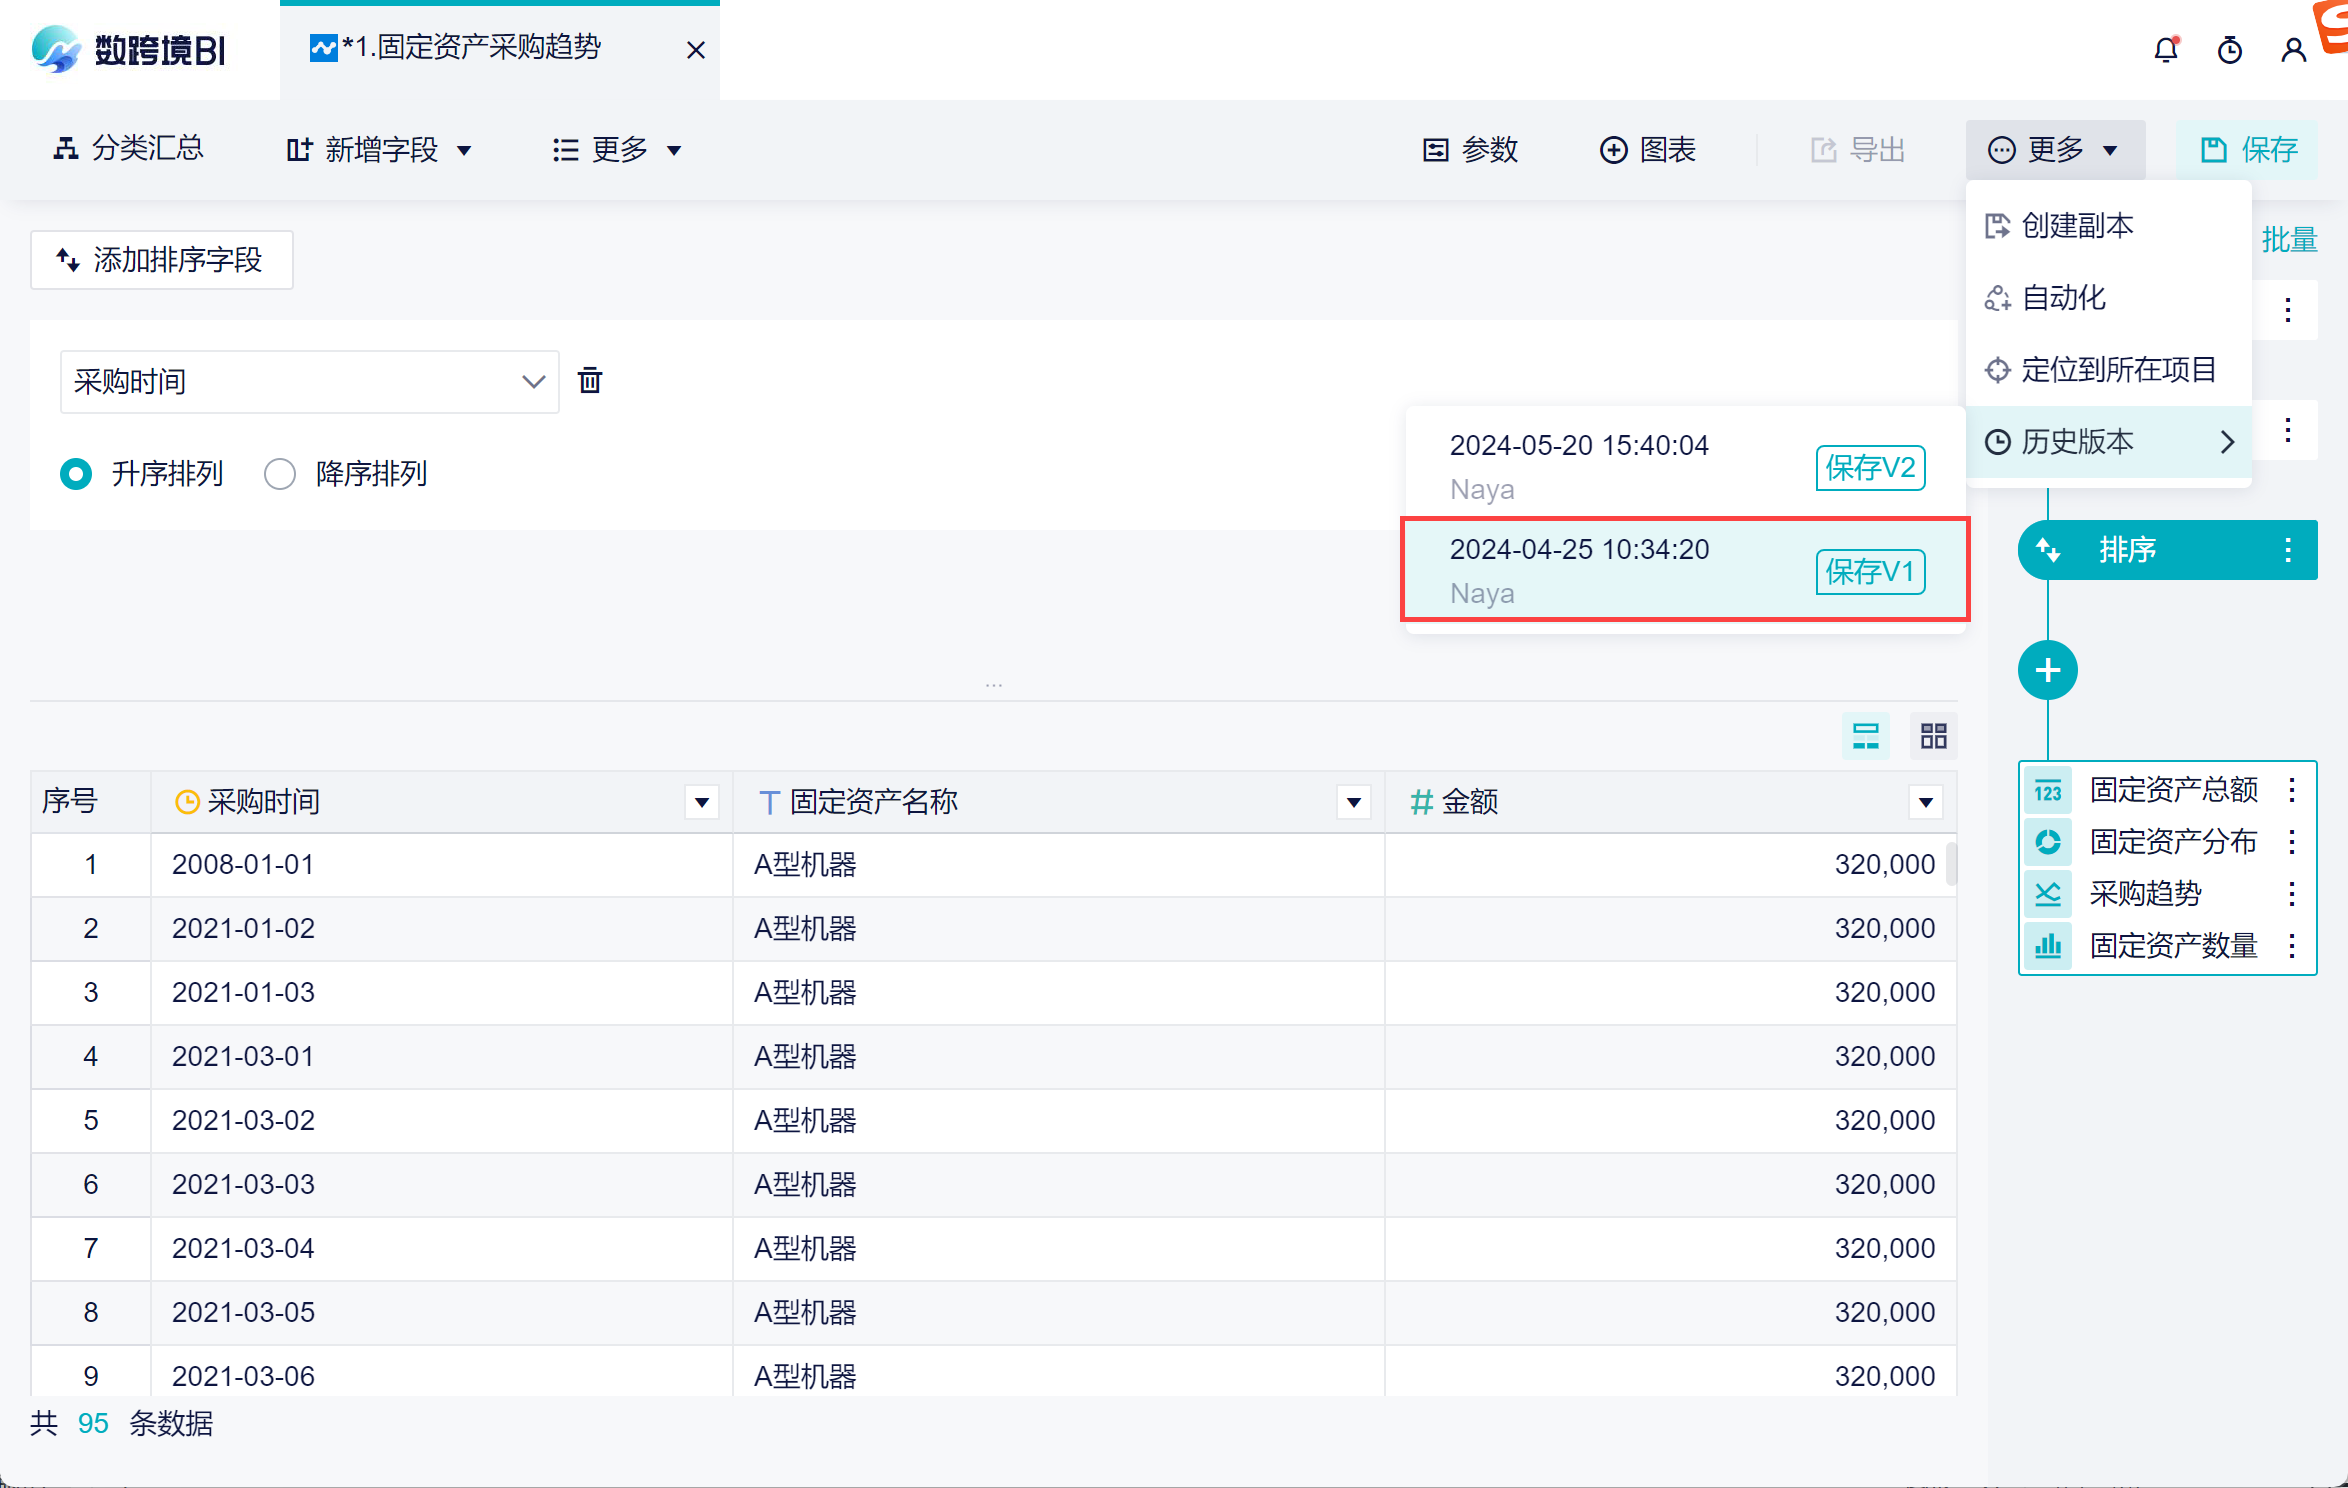Expand the 新增字段 dropdown menu

coord(379,150)
